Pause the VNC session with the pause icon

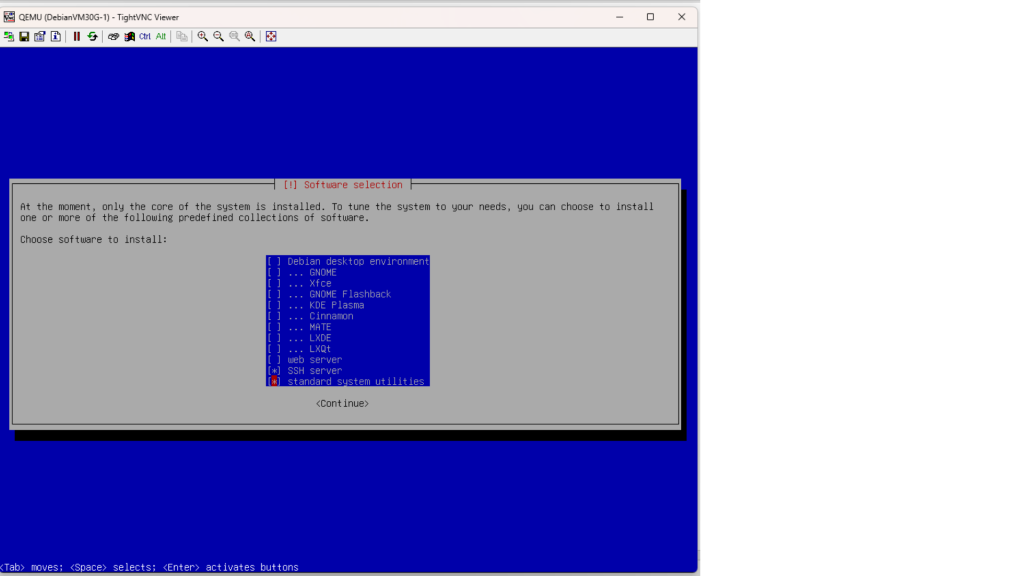(x=76, y=36)
